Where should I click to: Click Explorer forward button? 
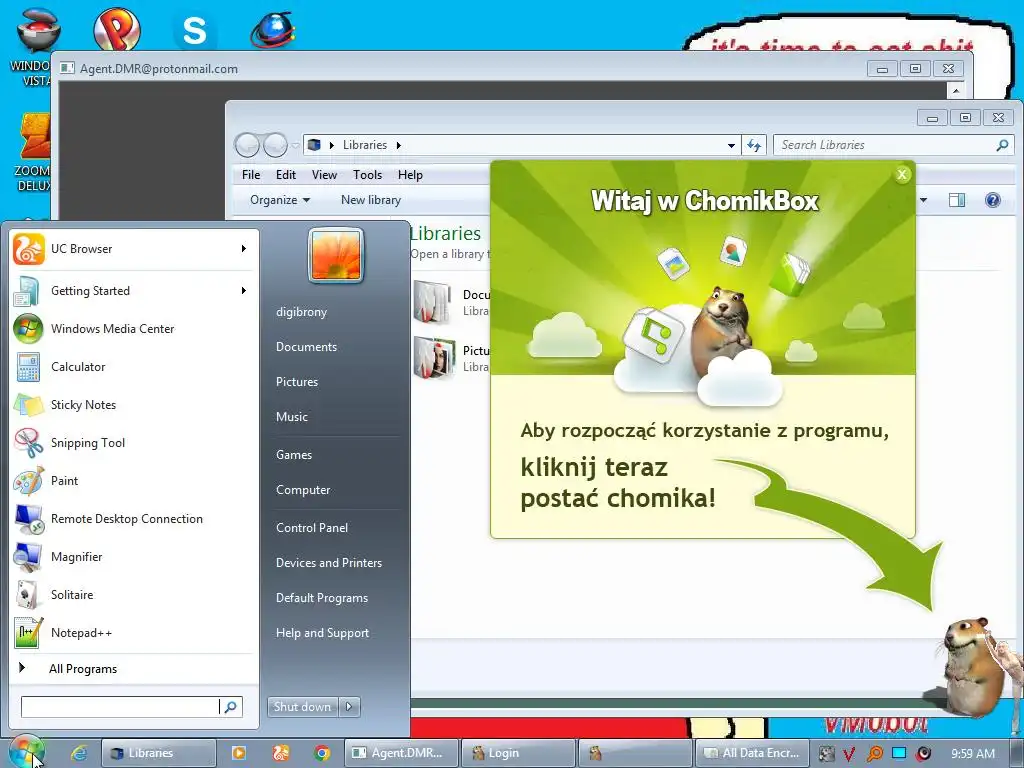pos(275,145)
